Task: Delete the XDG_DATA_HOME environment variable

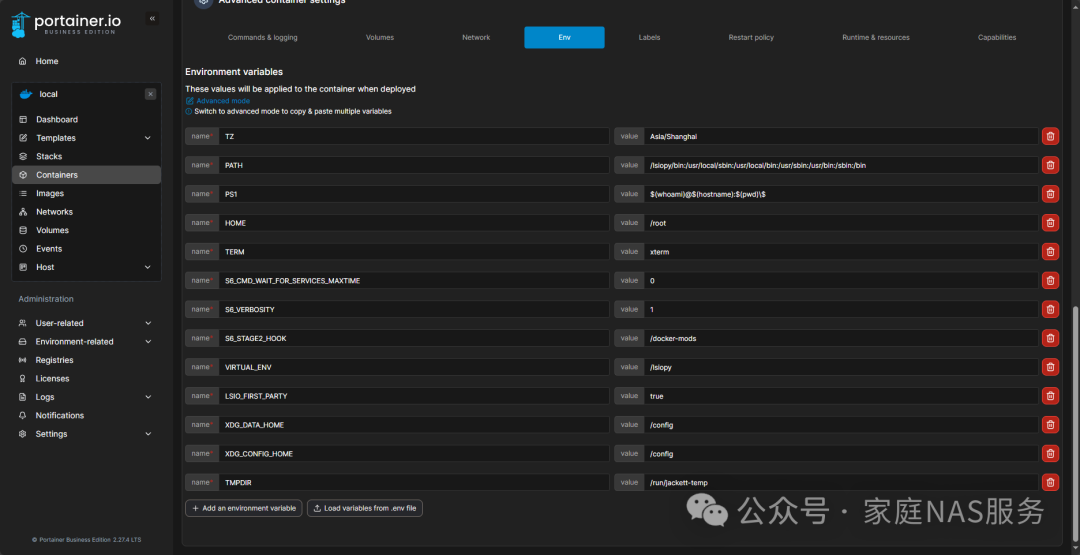Action: (1050, 425)
